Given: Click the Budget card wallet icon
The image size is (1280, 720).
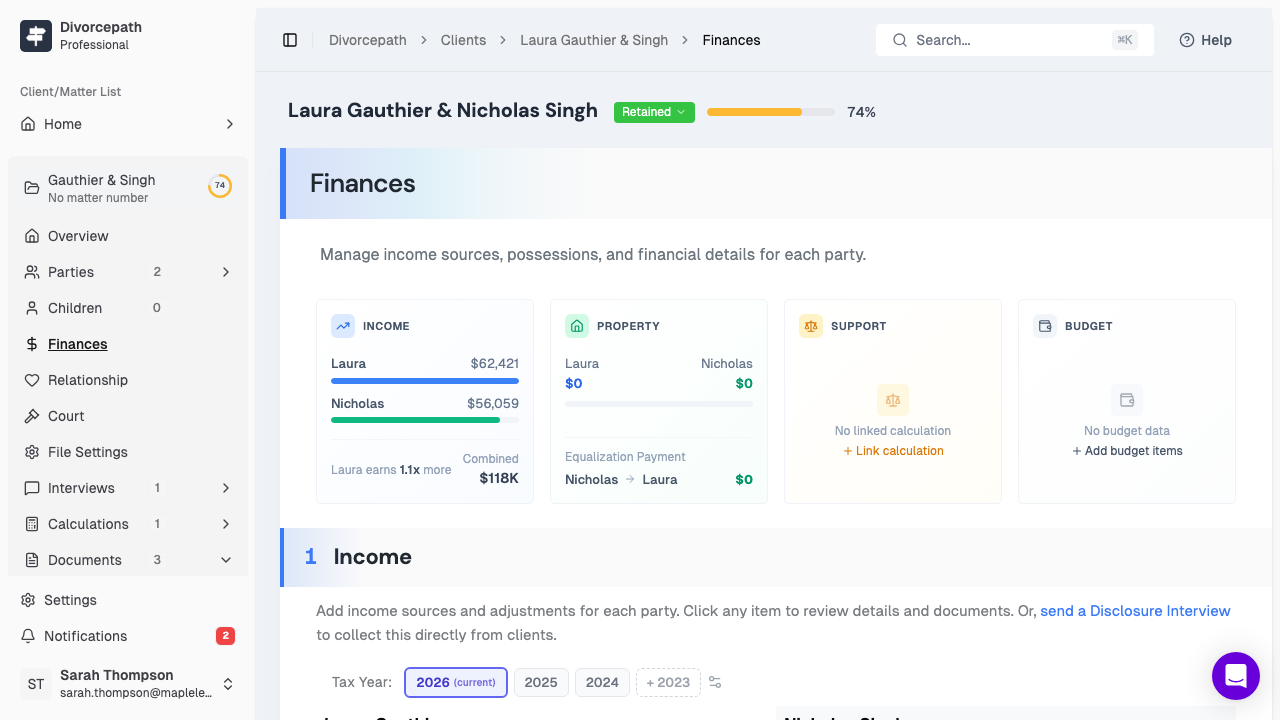Looking at the screenshot, I should 1045,326.
